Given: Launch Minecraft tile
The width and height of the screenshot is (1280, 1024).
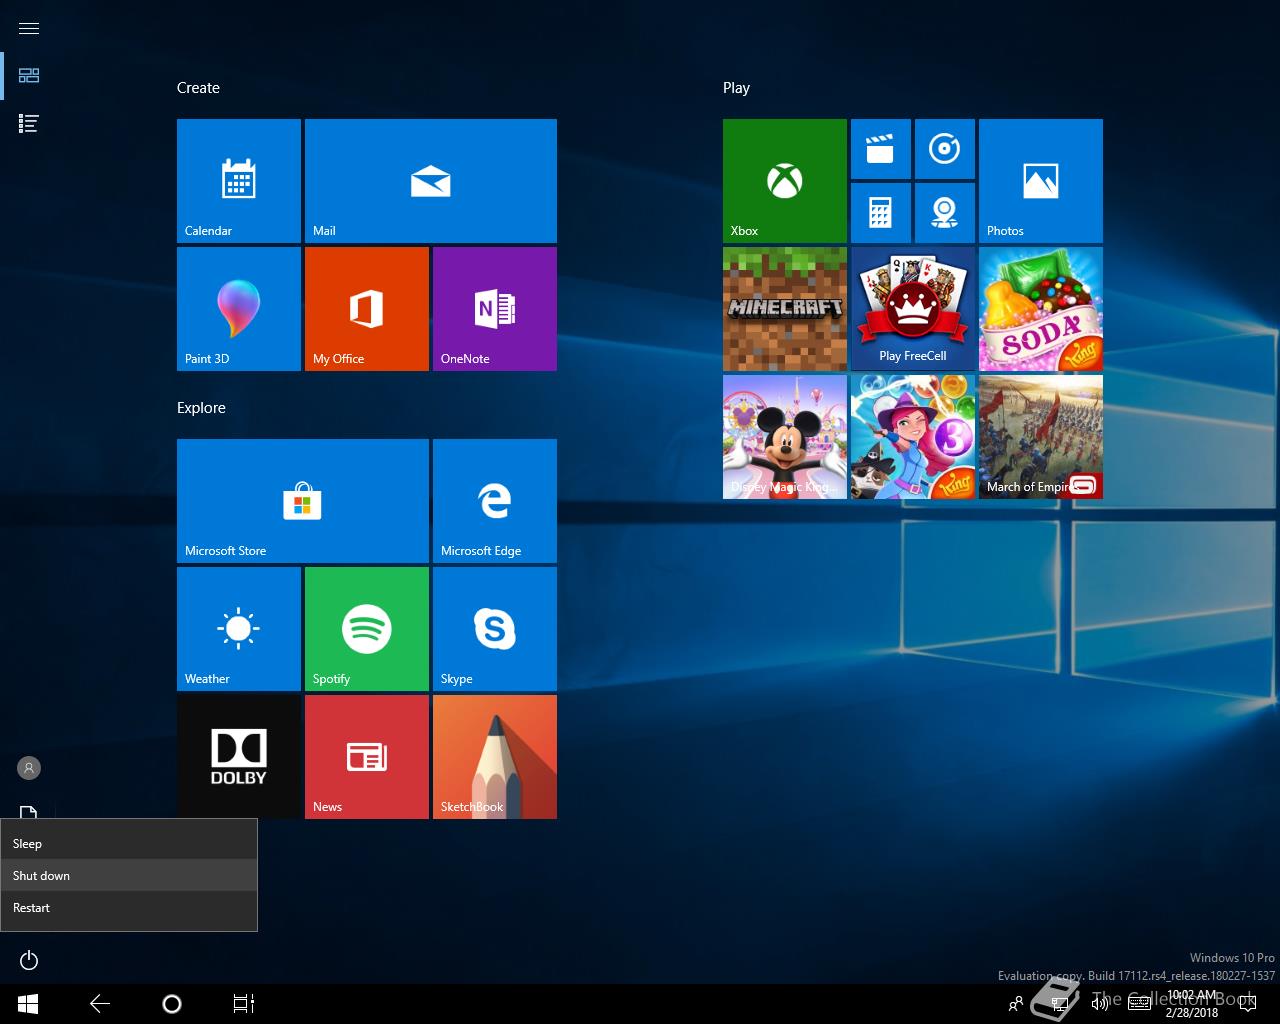Looking at the screenshot, I should point(785,309).
